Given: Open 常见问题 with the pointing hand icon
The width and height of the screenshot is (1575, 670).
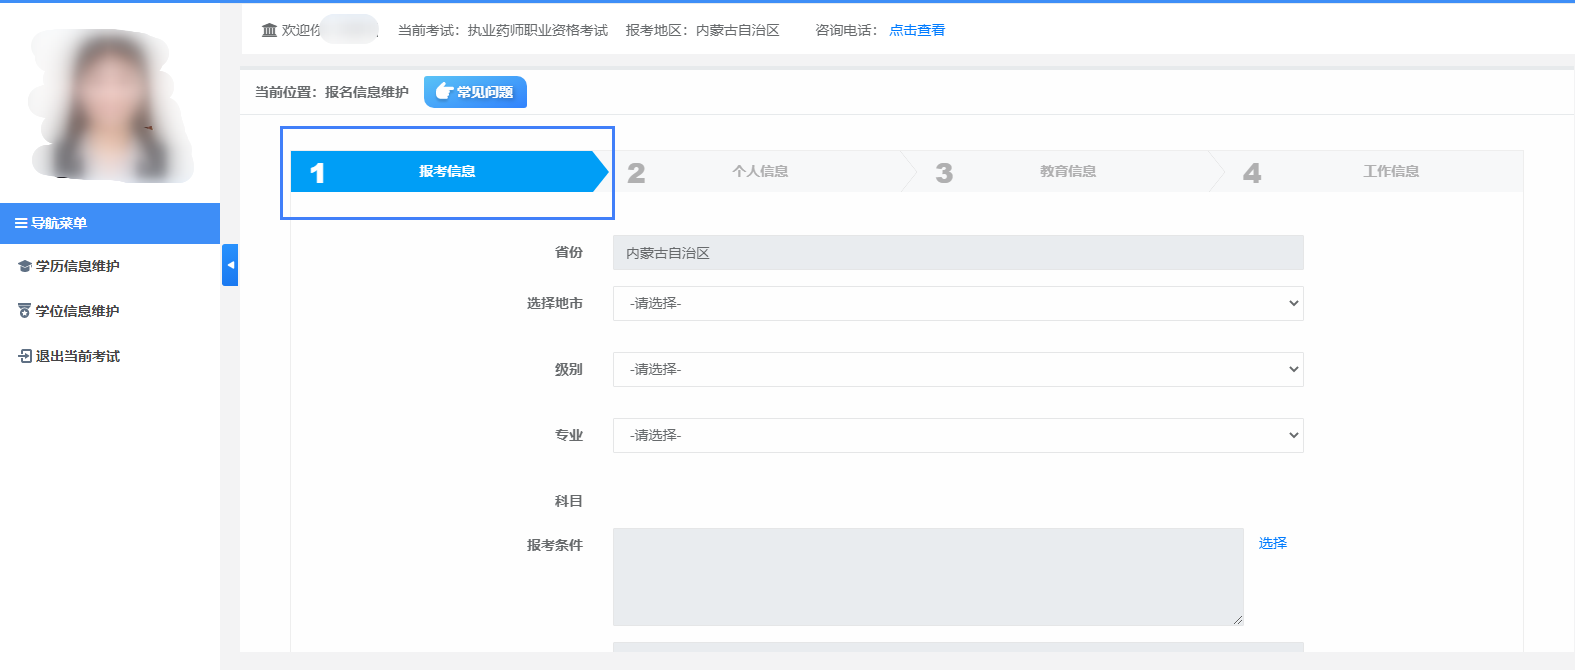Looking at the screenshot, I should click(475, 92).
